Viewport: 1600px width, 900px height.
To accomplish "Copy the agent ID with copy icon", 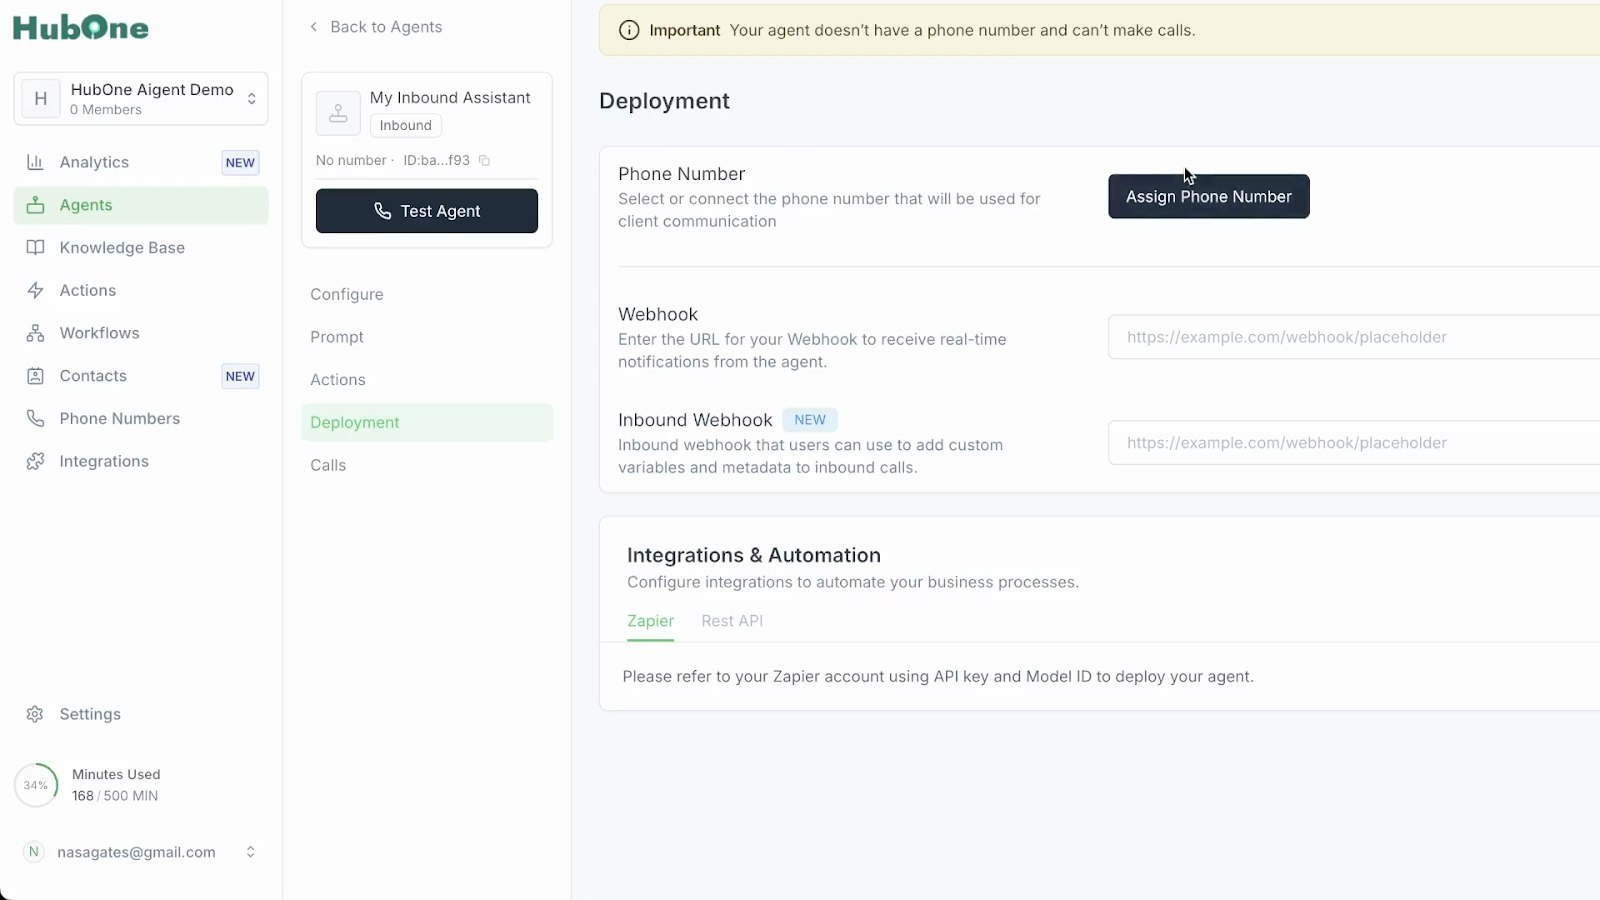I will click(485, 160).
